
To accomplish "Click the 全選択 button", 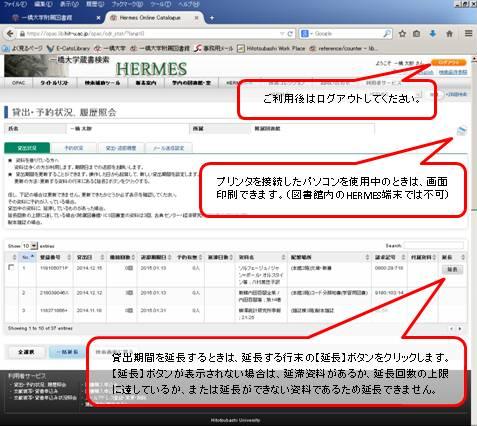I will coord(26,352).
